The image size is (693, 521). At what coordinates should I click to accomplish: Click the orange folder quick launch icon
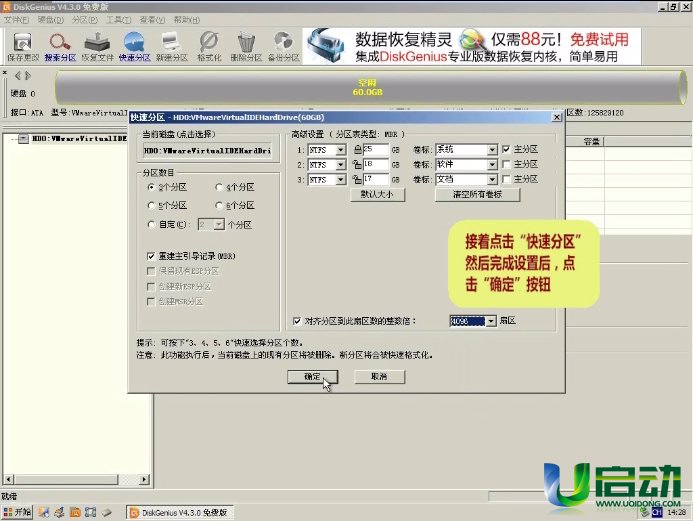pos(75,512)
